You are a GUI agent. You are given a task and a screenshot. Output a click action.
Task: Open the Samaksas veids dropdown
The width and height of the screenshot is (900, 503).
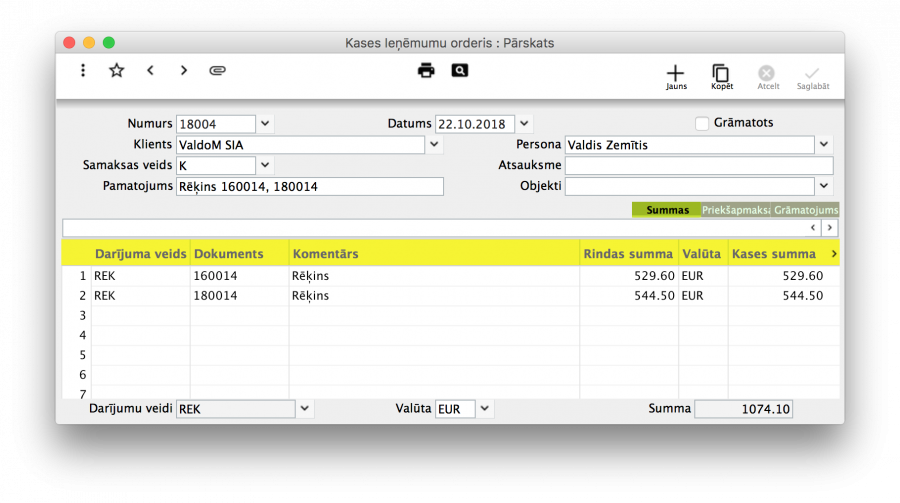click(265, 165)
